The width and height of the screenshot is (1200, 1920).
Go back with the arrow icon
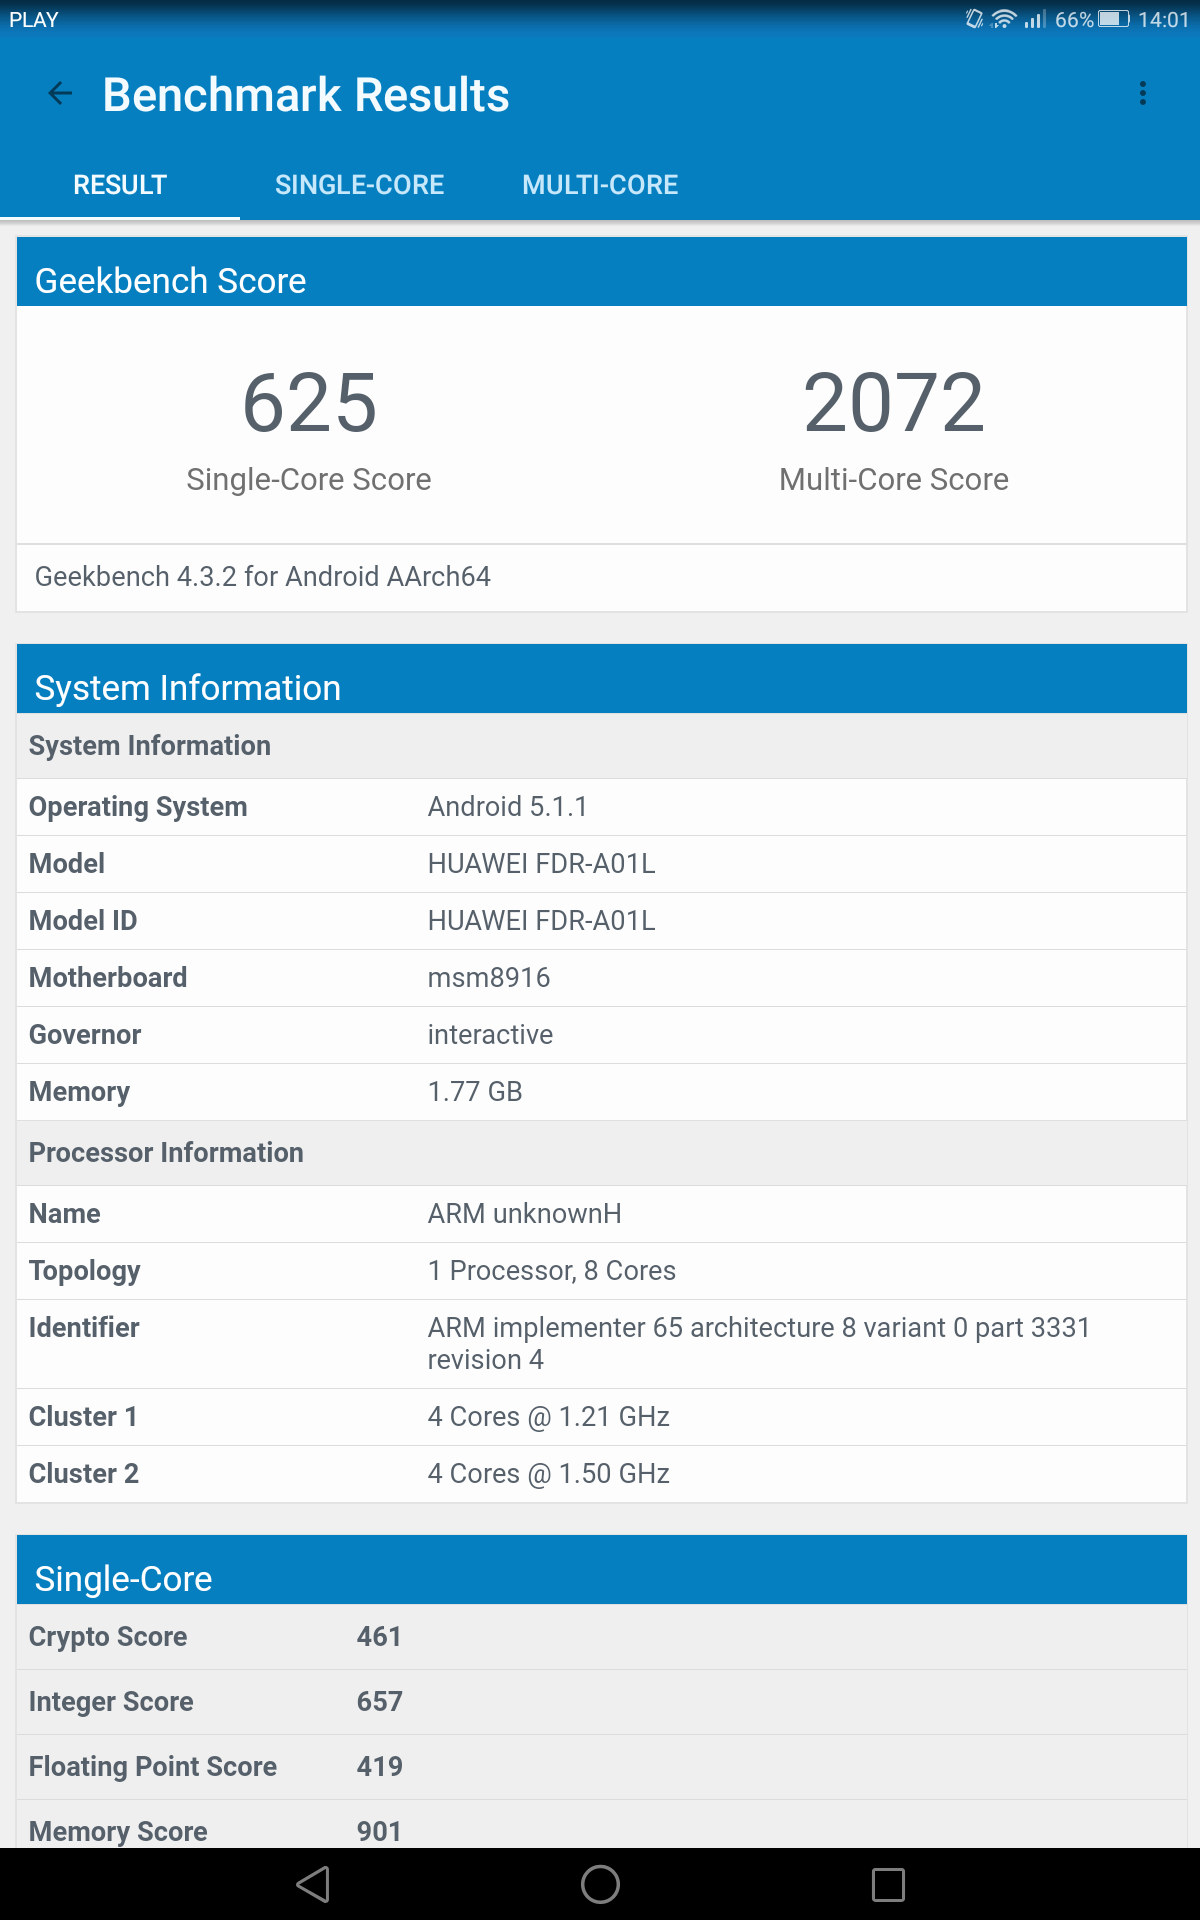tap(60, 94)
